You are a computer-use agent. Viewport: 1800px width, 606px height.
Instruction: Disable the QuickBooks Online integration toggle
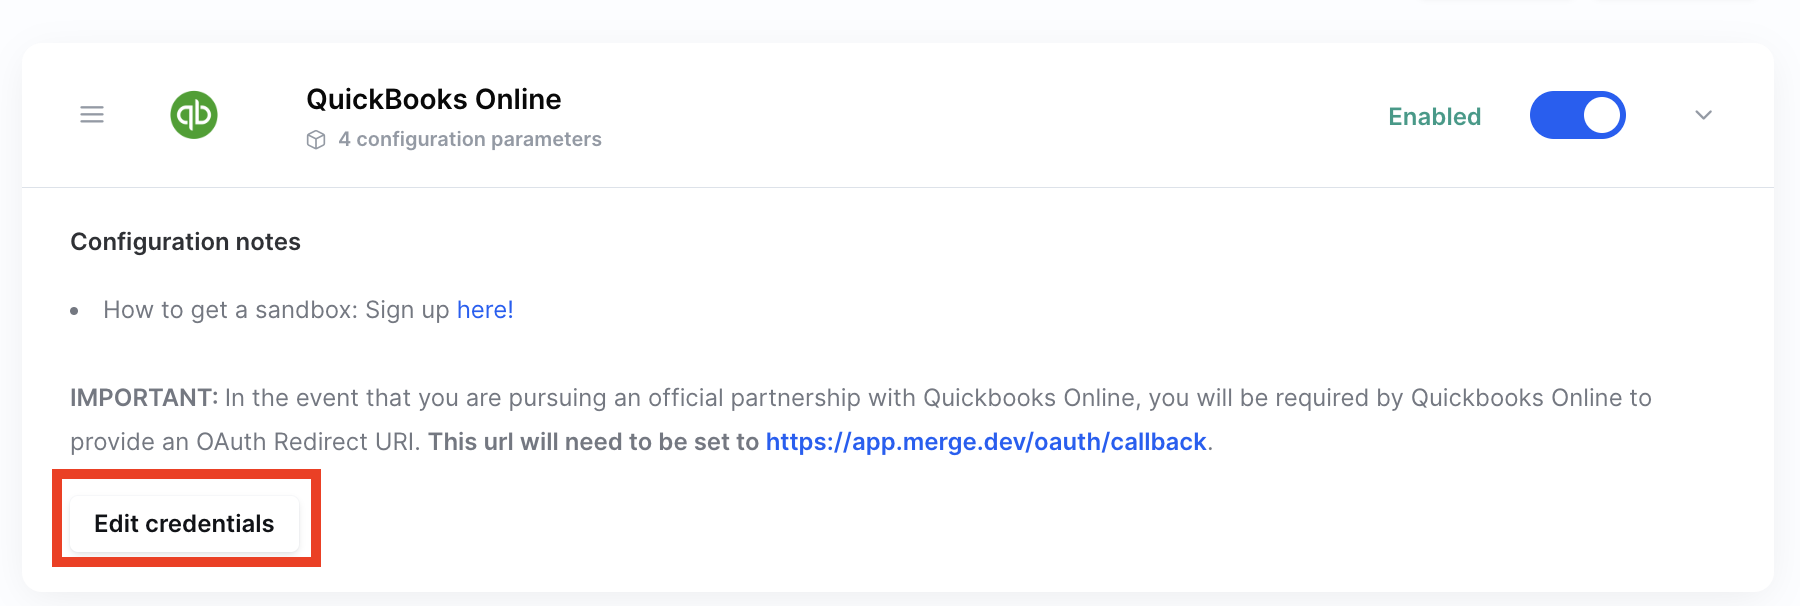(x=1577, y=115)
